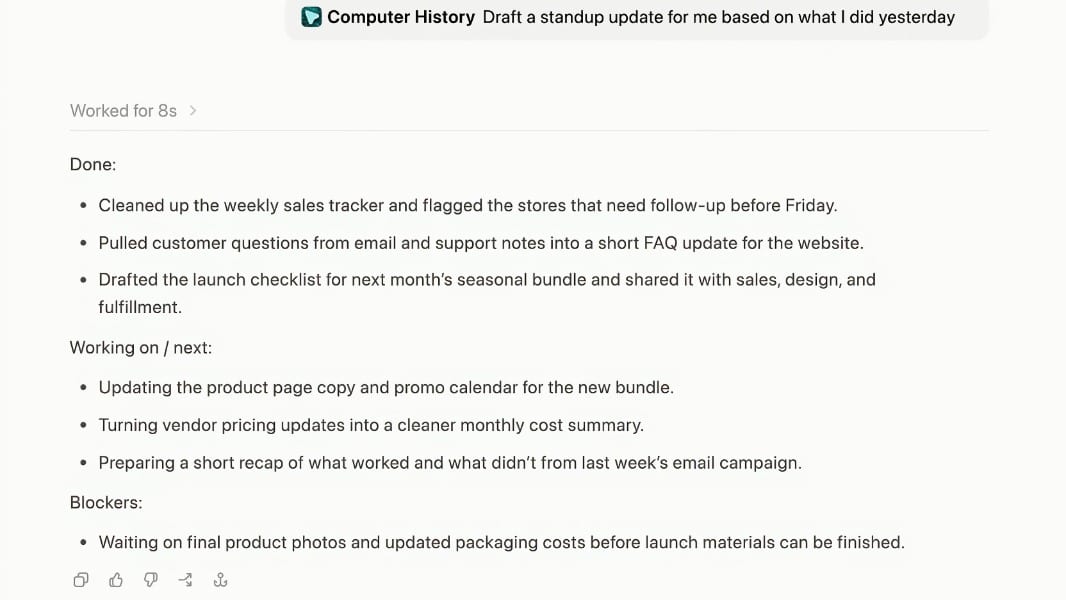Open the Worked for 8s details

pyautogui.click(x=123, y=111)
